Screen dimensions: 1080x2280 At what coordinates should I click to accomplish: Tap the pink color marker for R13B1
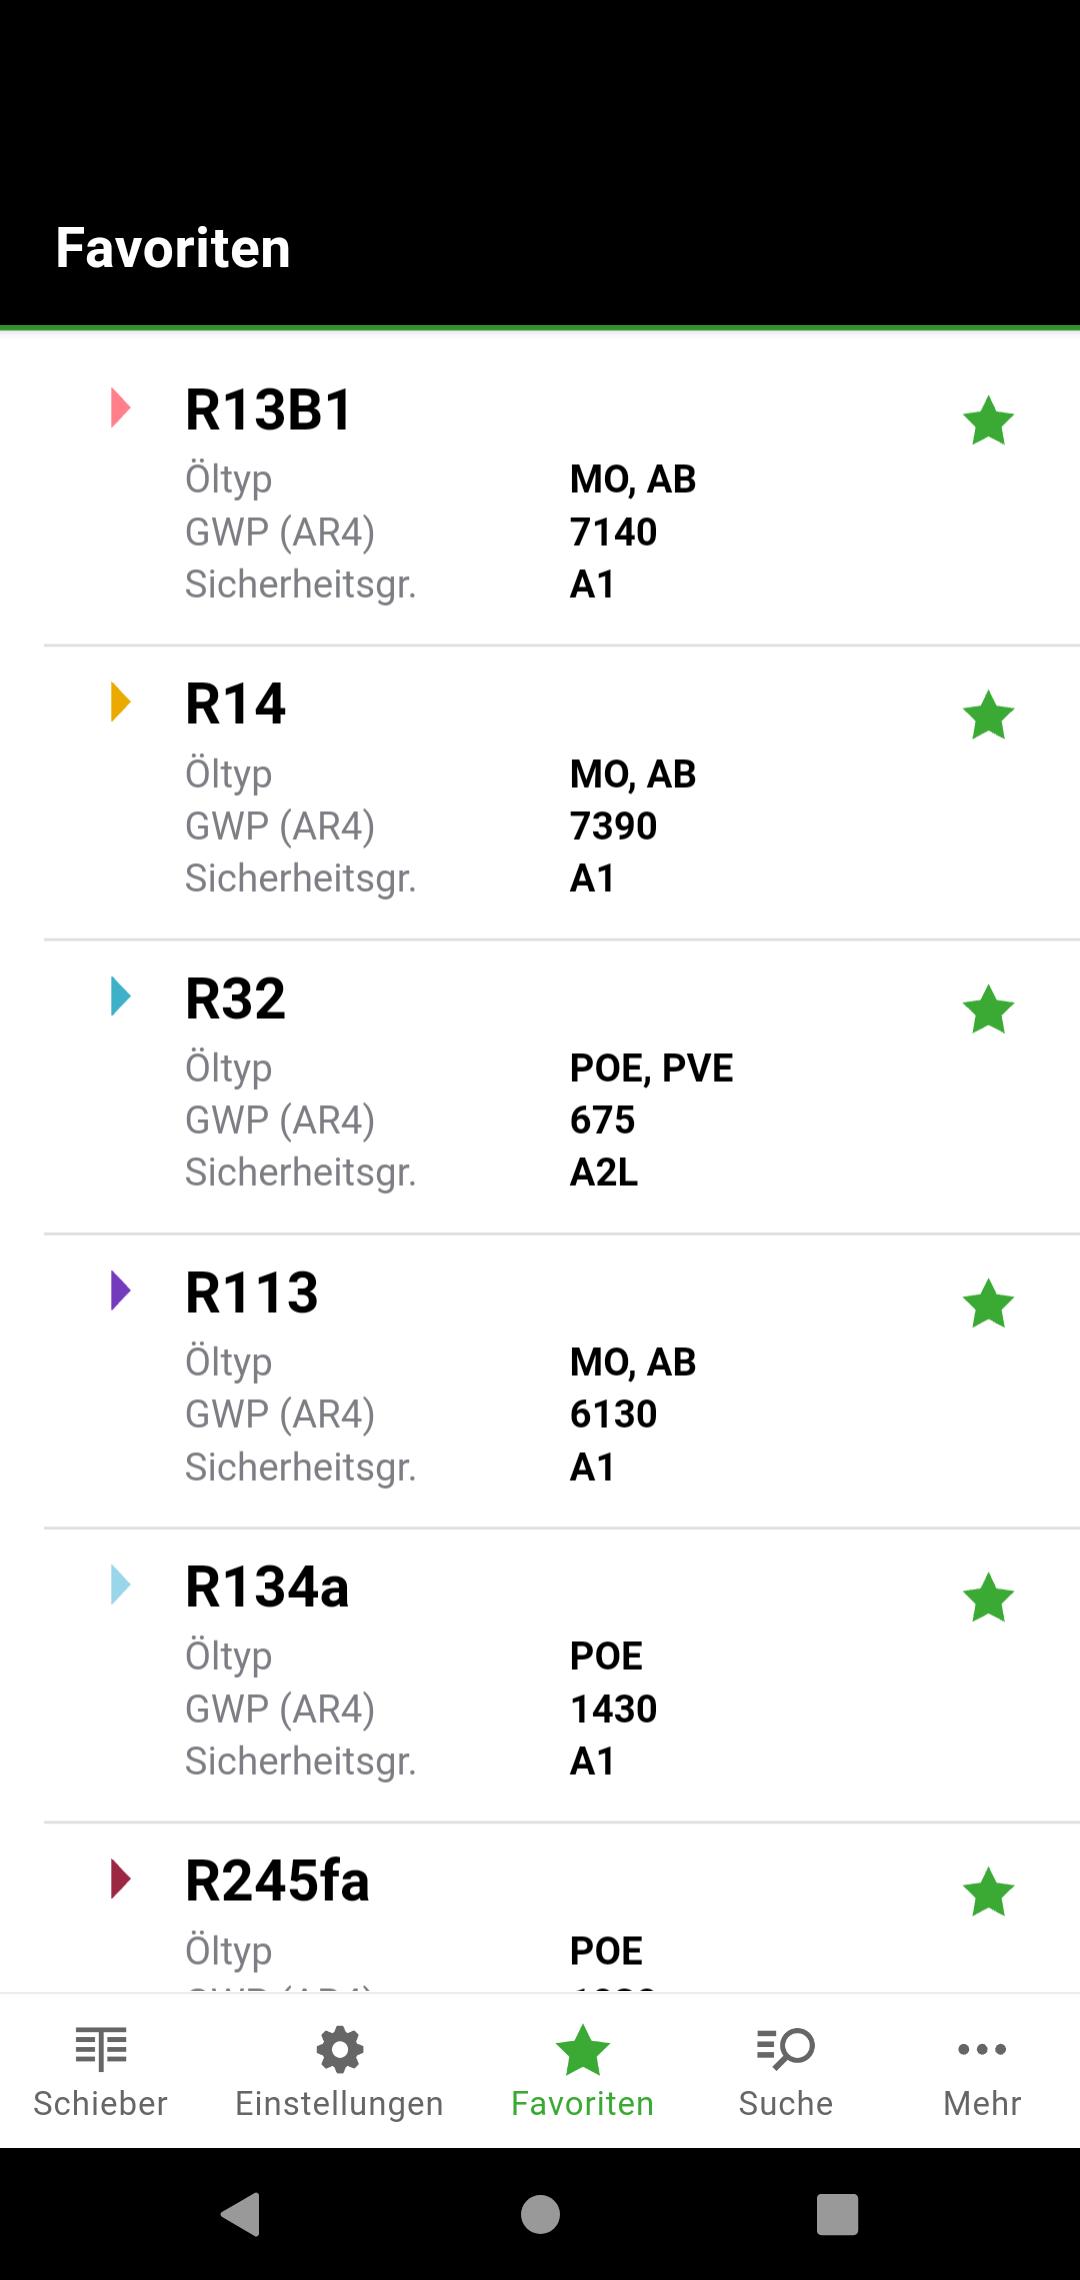(x=121, y=408)
